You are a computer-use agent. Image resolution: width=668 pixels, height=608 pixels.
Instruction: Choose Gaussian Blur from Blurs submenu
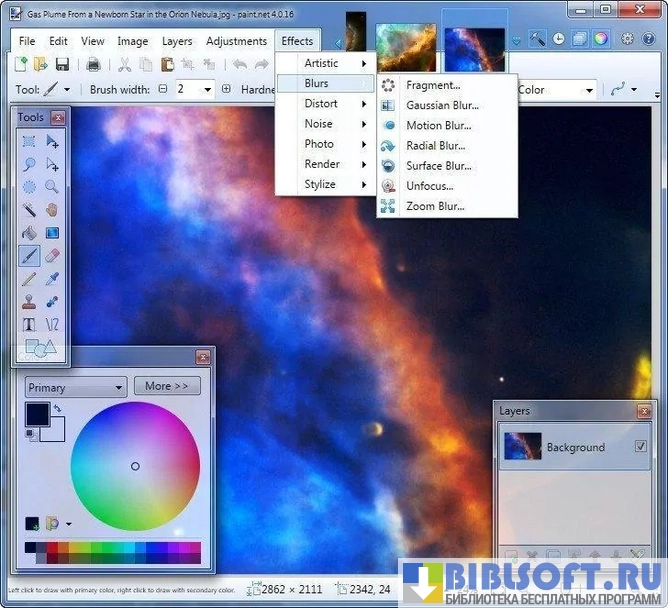[442, 105]
